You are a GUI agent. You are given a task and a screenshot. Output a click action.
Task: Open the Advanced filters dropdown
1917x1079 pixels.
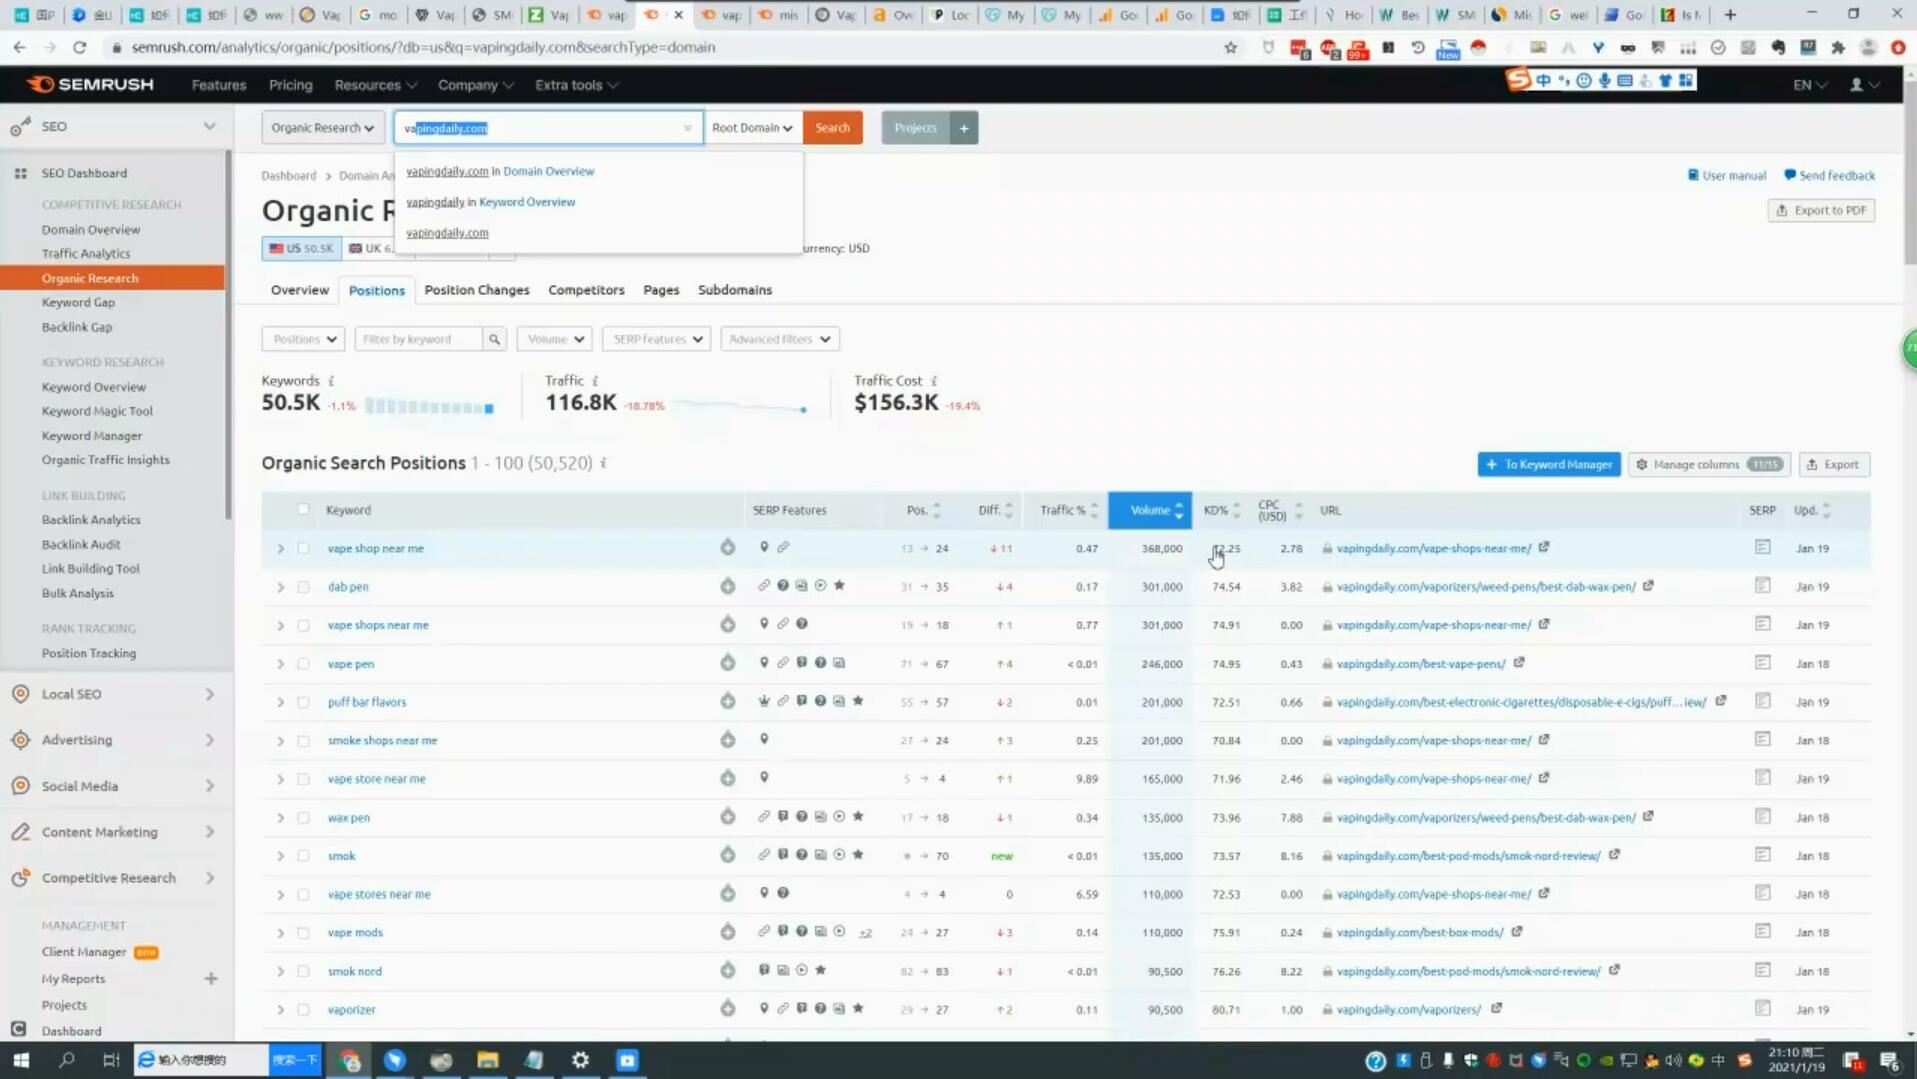coord(779,339)
